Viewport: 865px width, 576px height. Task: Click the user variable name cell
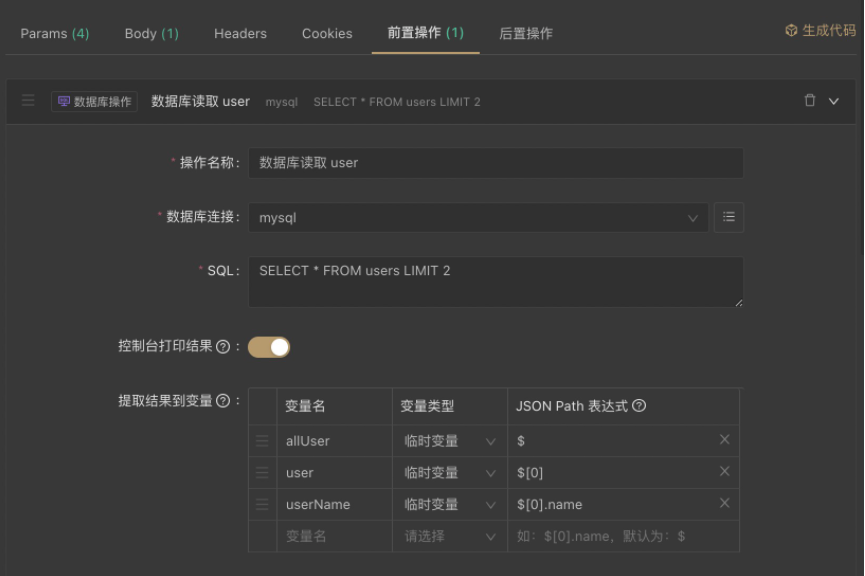click(334, 473)
